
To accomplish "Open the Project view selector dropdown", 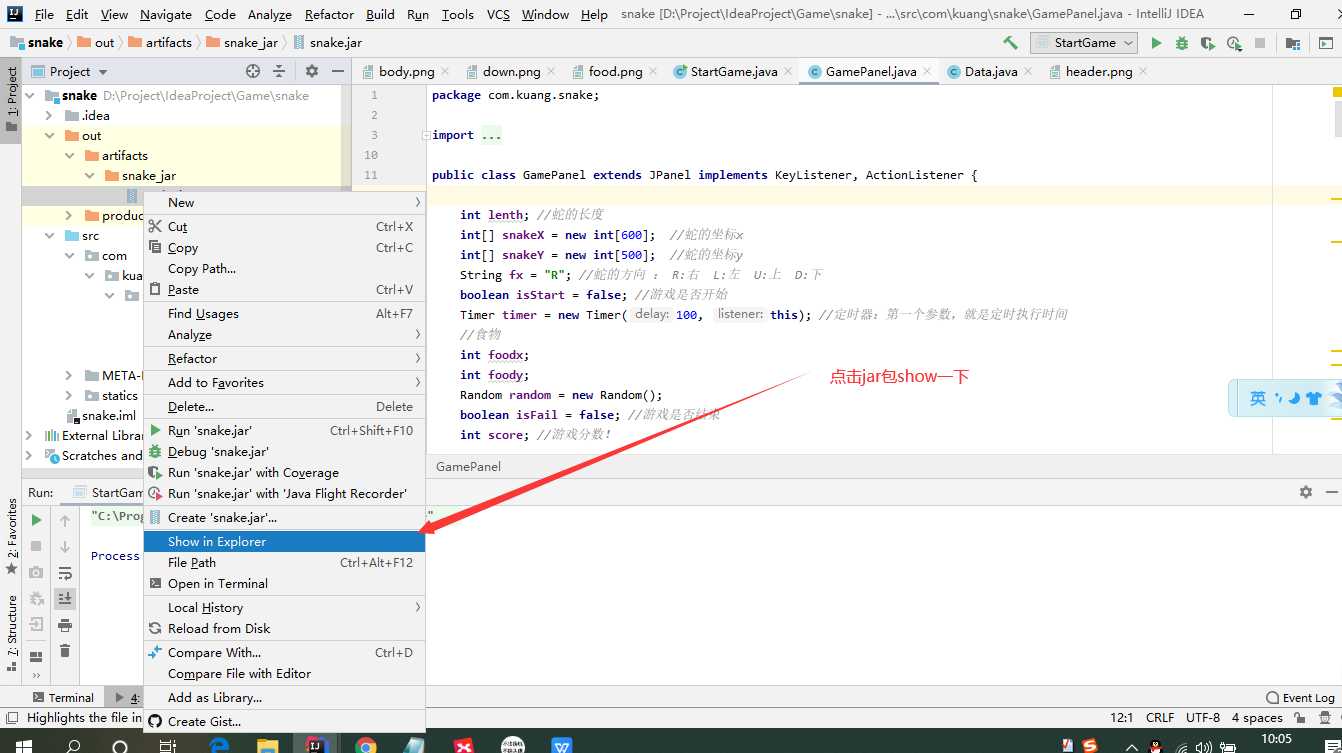I will [x=70, y=71].
